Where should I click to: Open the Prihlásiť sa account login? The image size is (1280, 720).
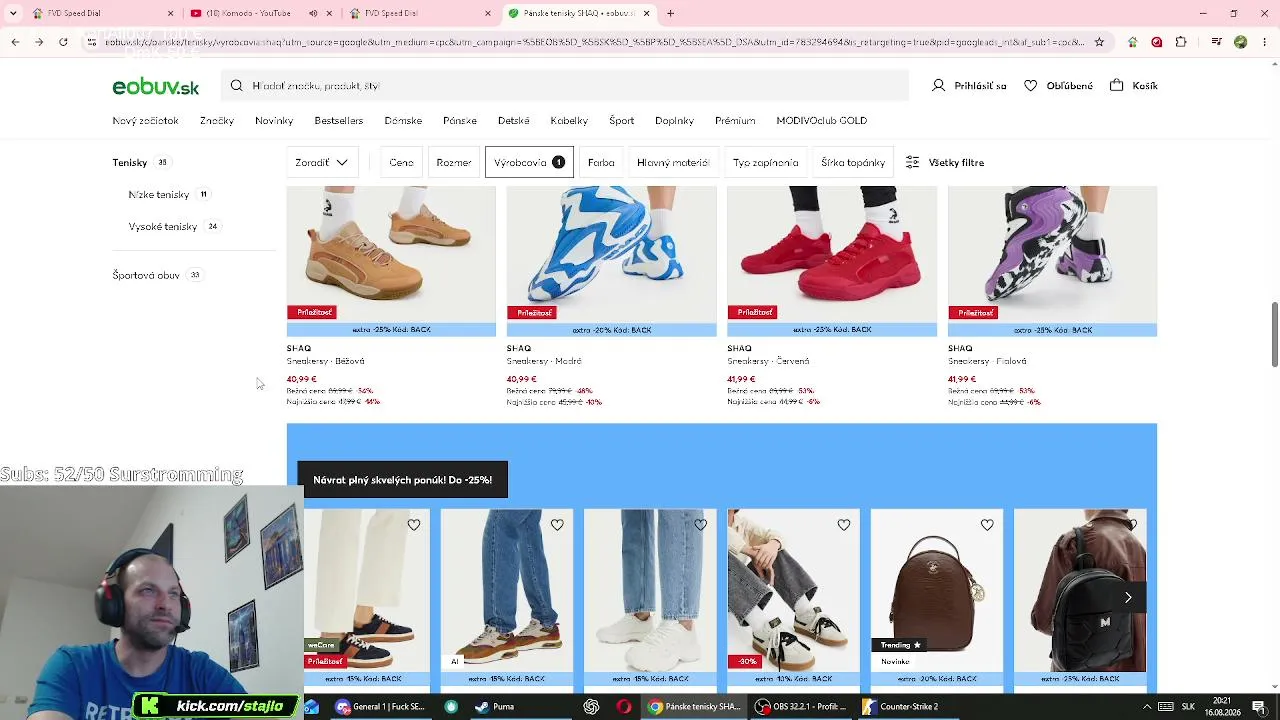pyautogui.click(x=969, y=86)
